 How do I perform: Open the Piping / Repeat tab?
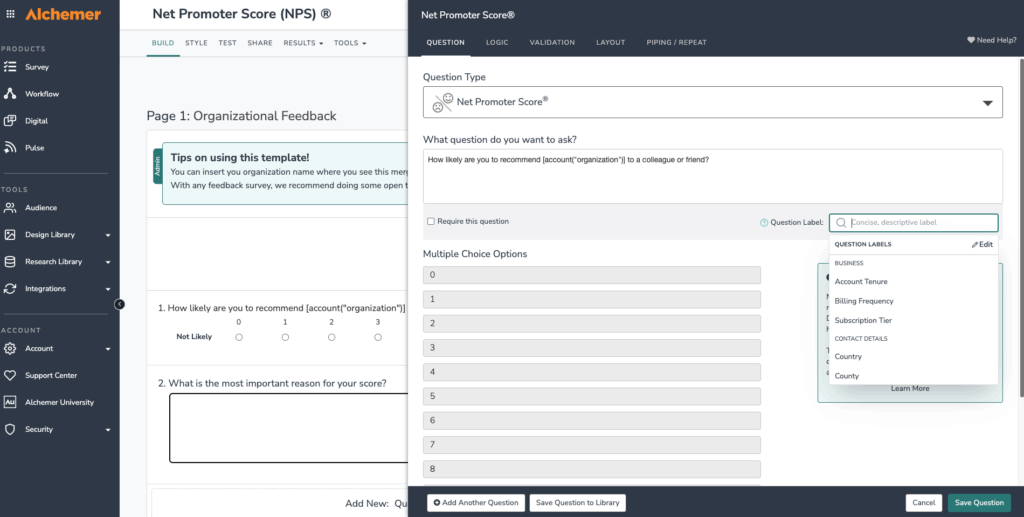click(x=677, y=42)
